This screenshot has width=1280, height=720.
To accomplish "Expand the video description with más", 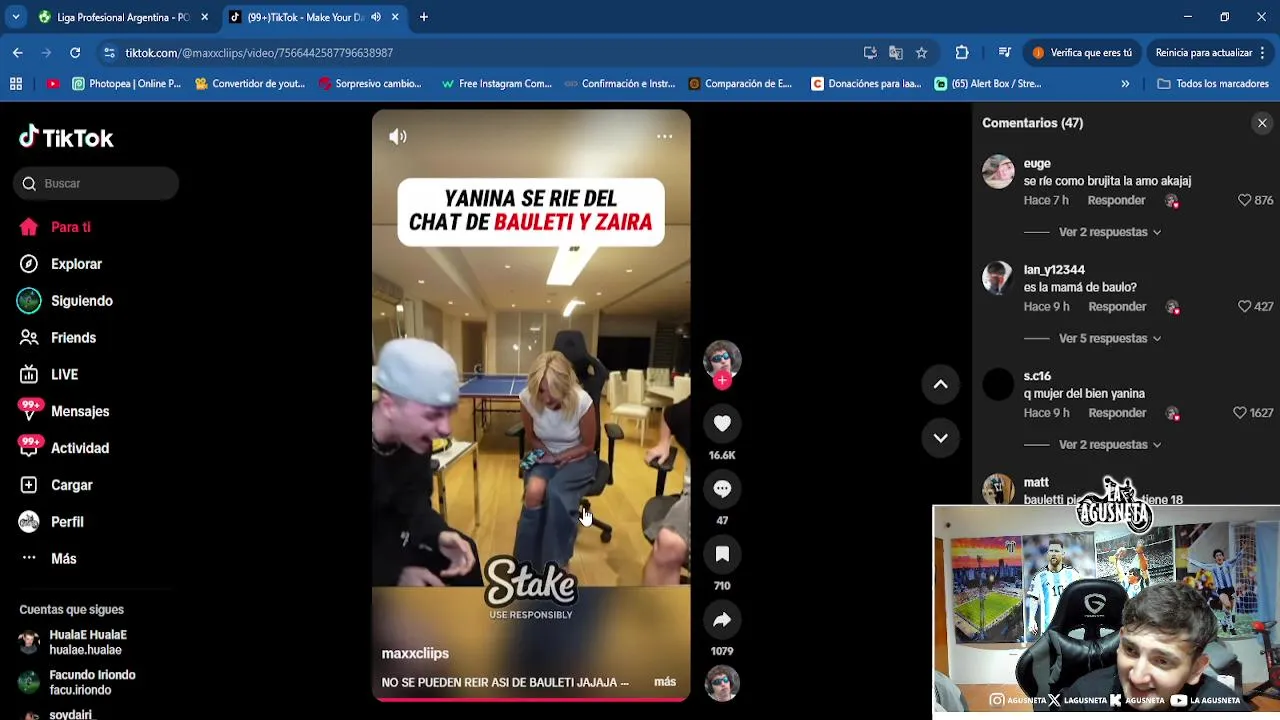I will [x=665, y=682].
